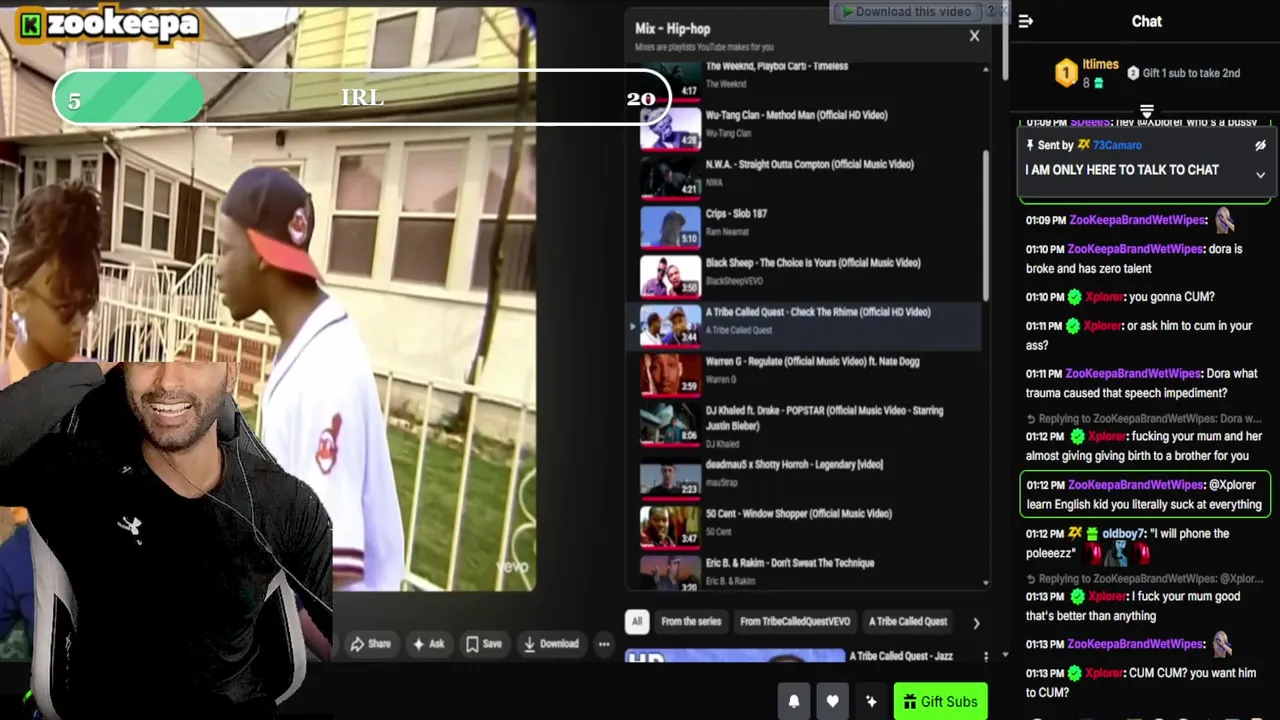
Task: Select 'From the series' chip
Action: click(691, 621)
